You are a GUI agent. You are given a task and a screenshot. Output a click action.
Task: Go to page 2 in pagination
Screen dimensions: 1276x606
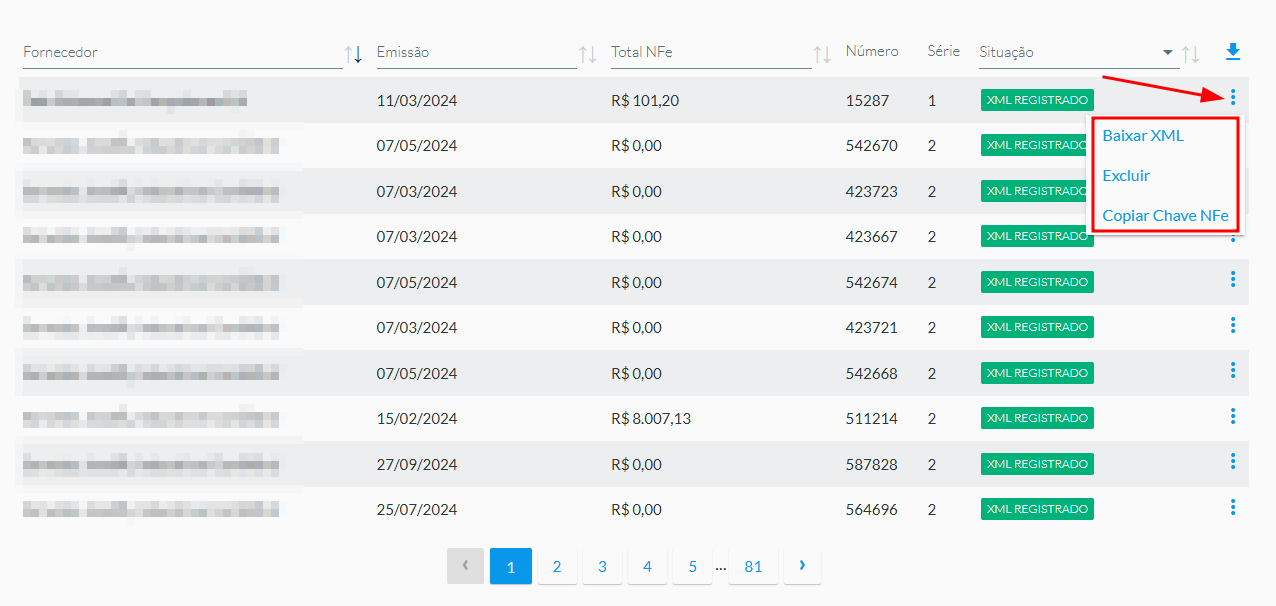tap(557, 566)
